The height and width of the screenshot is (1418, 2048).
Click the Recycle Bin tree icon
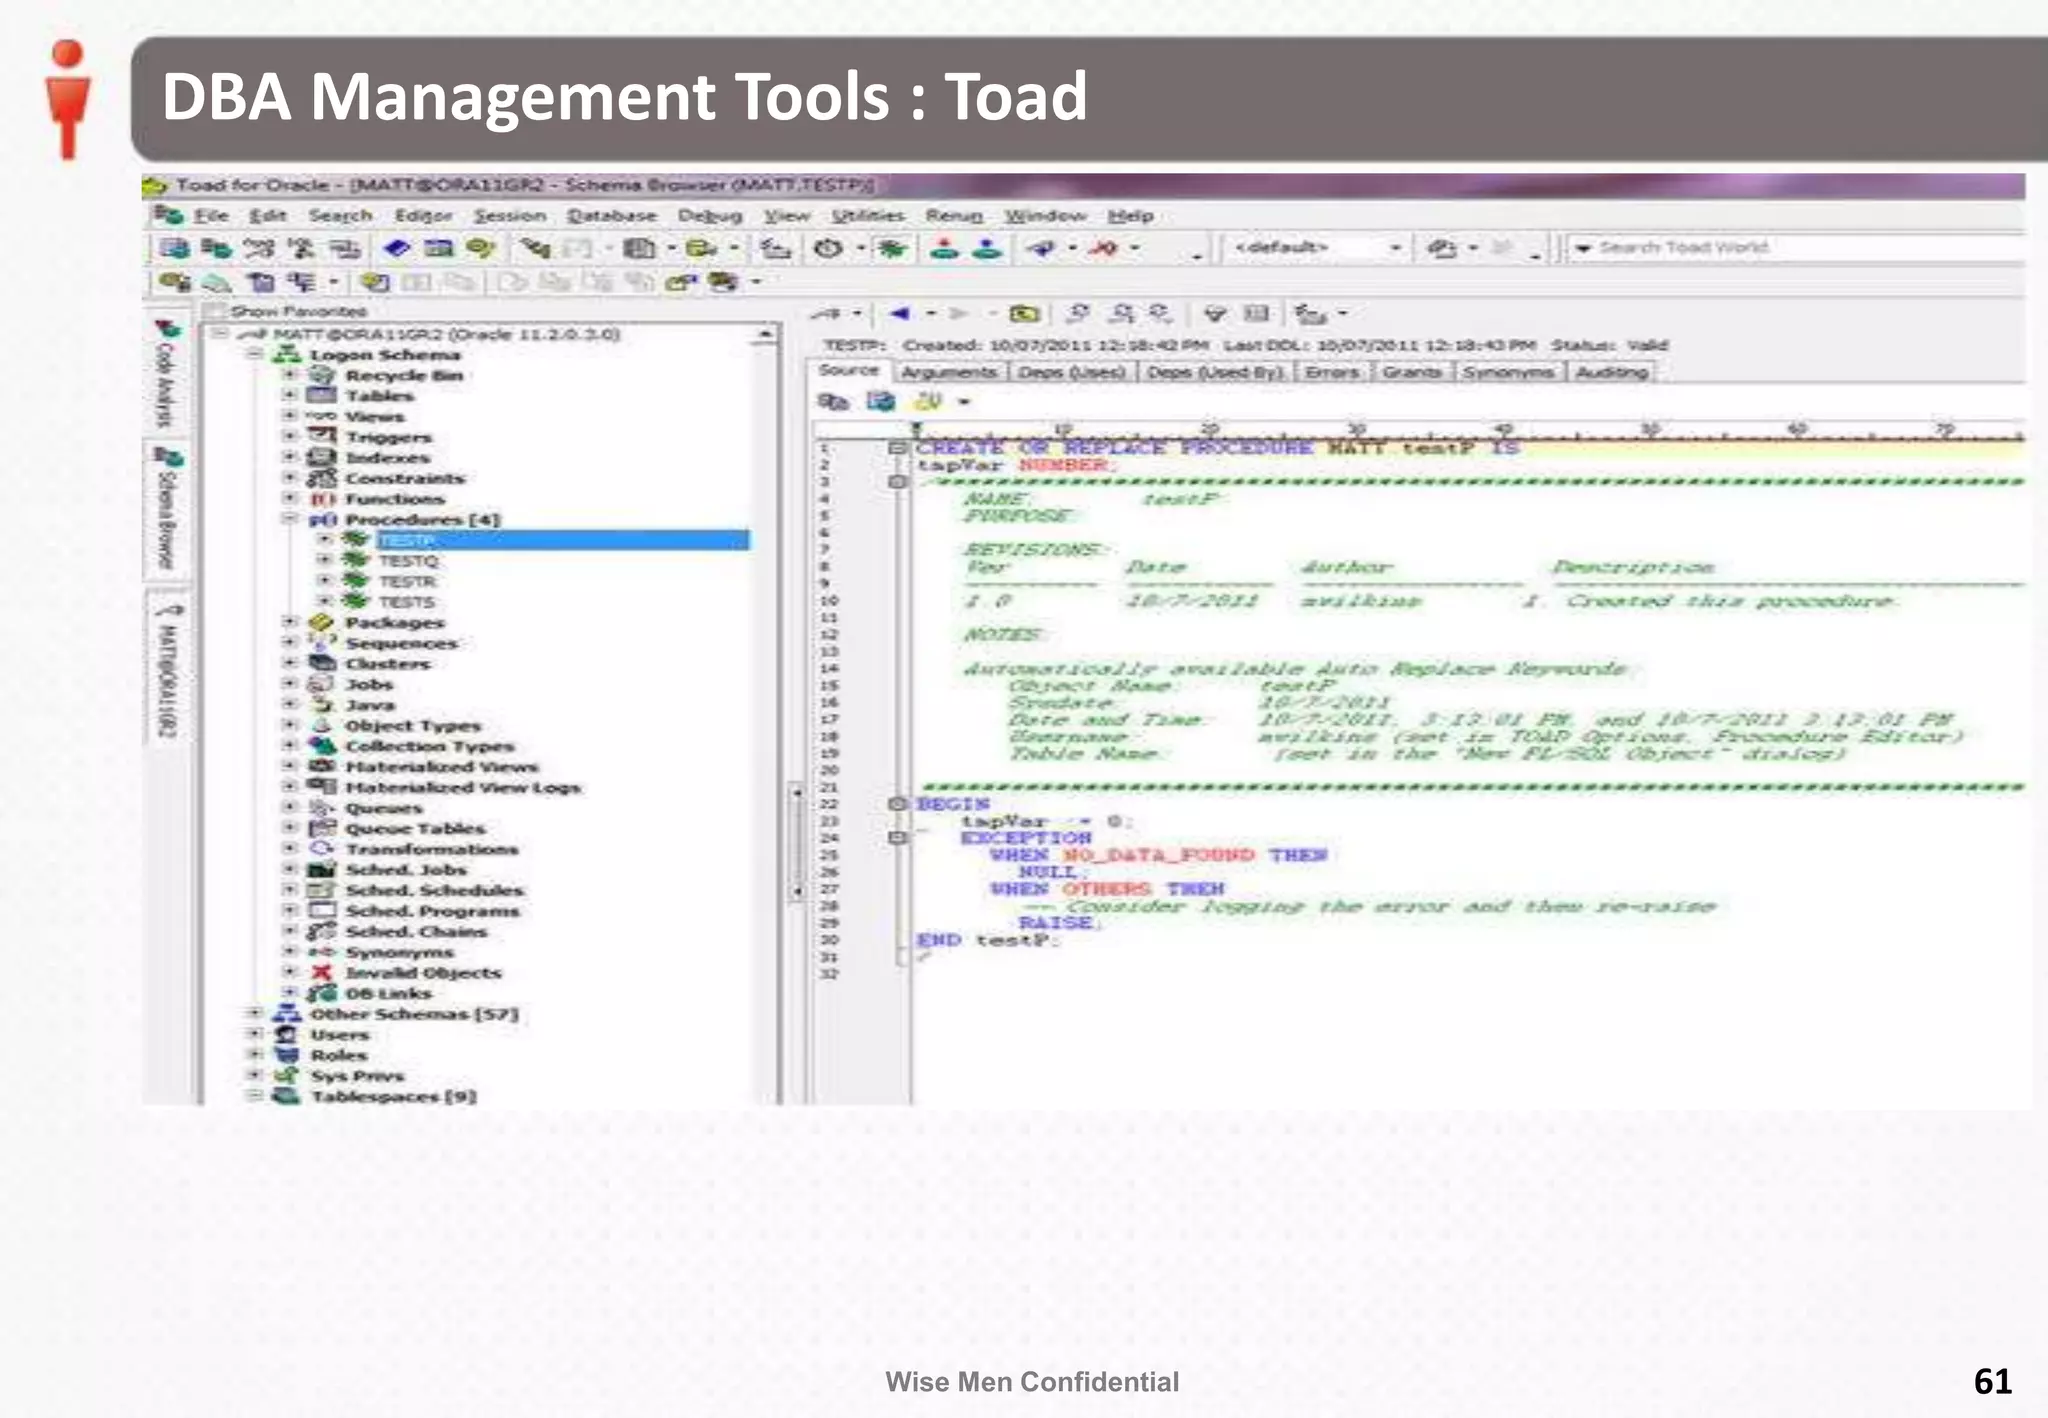pyautogui.click(x=321, y=375)
